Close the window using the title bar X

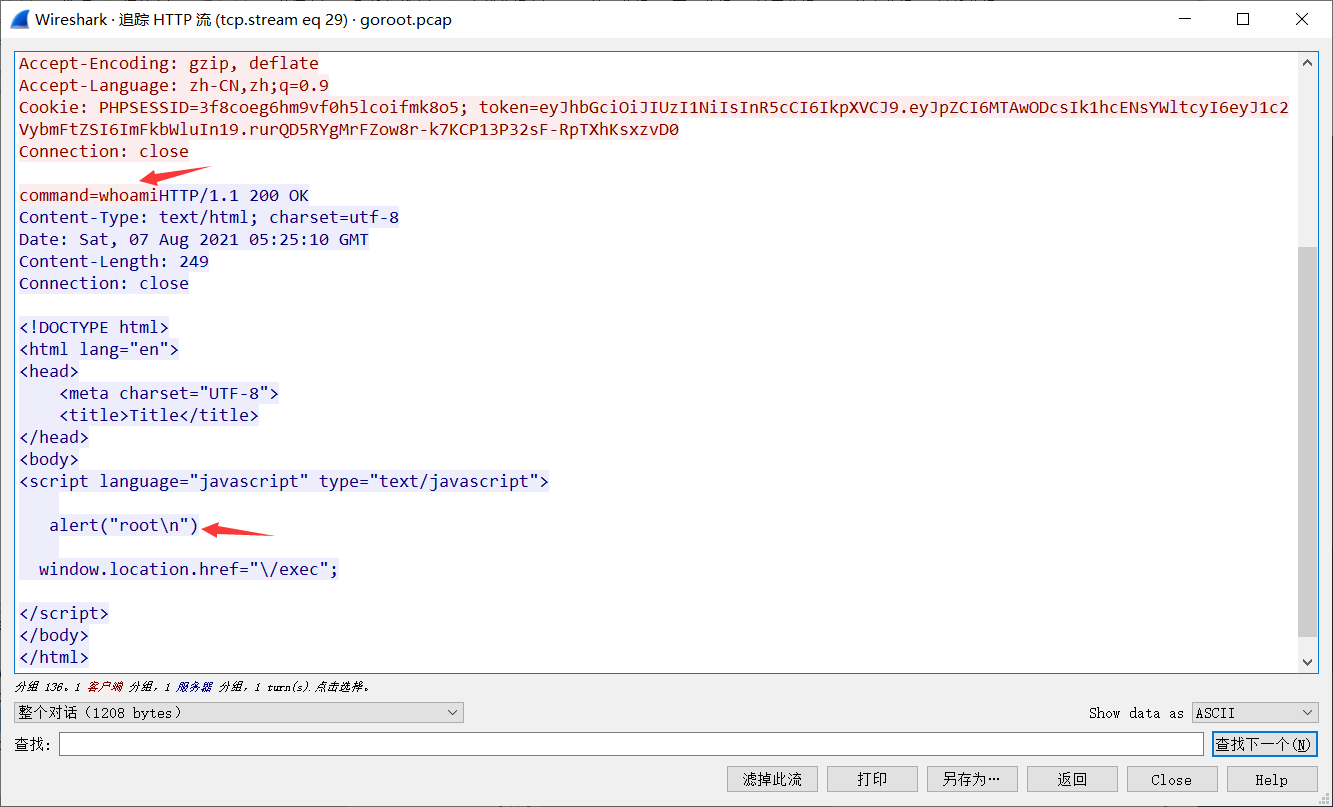point(1302,19)
